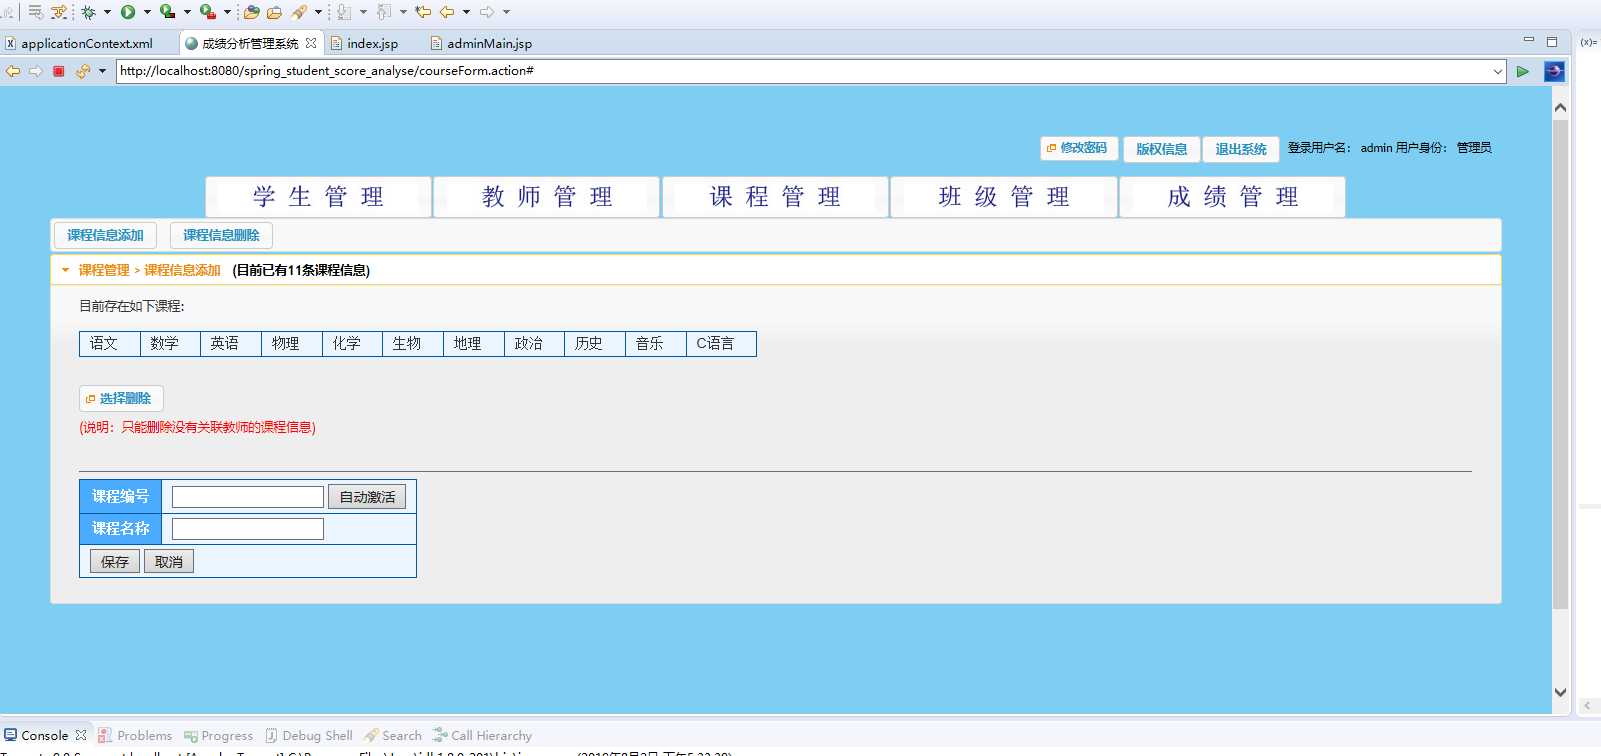Open the toolbar Back history dropdown arrow
The image size is (1601, 756).
click(x=466, y=12)
